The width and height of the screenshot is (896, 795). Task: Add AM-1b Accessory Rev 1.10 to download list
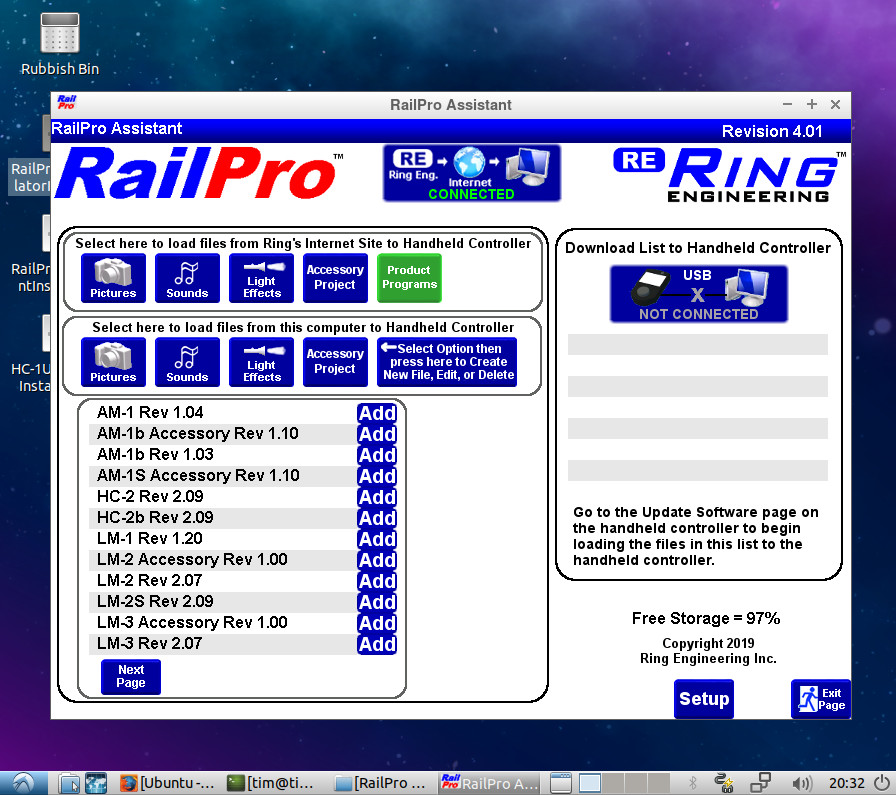click(x=377, y=434)
